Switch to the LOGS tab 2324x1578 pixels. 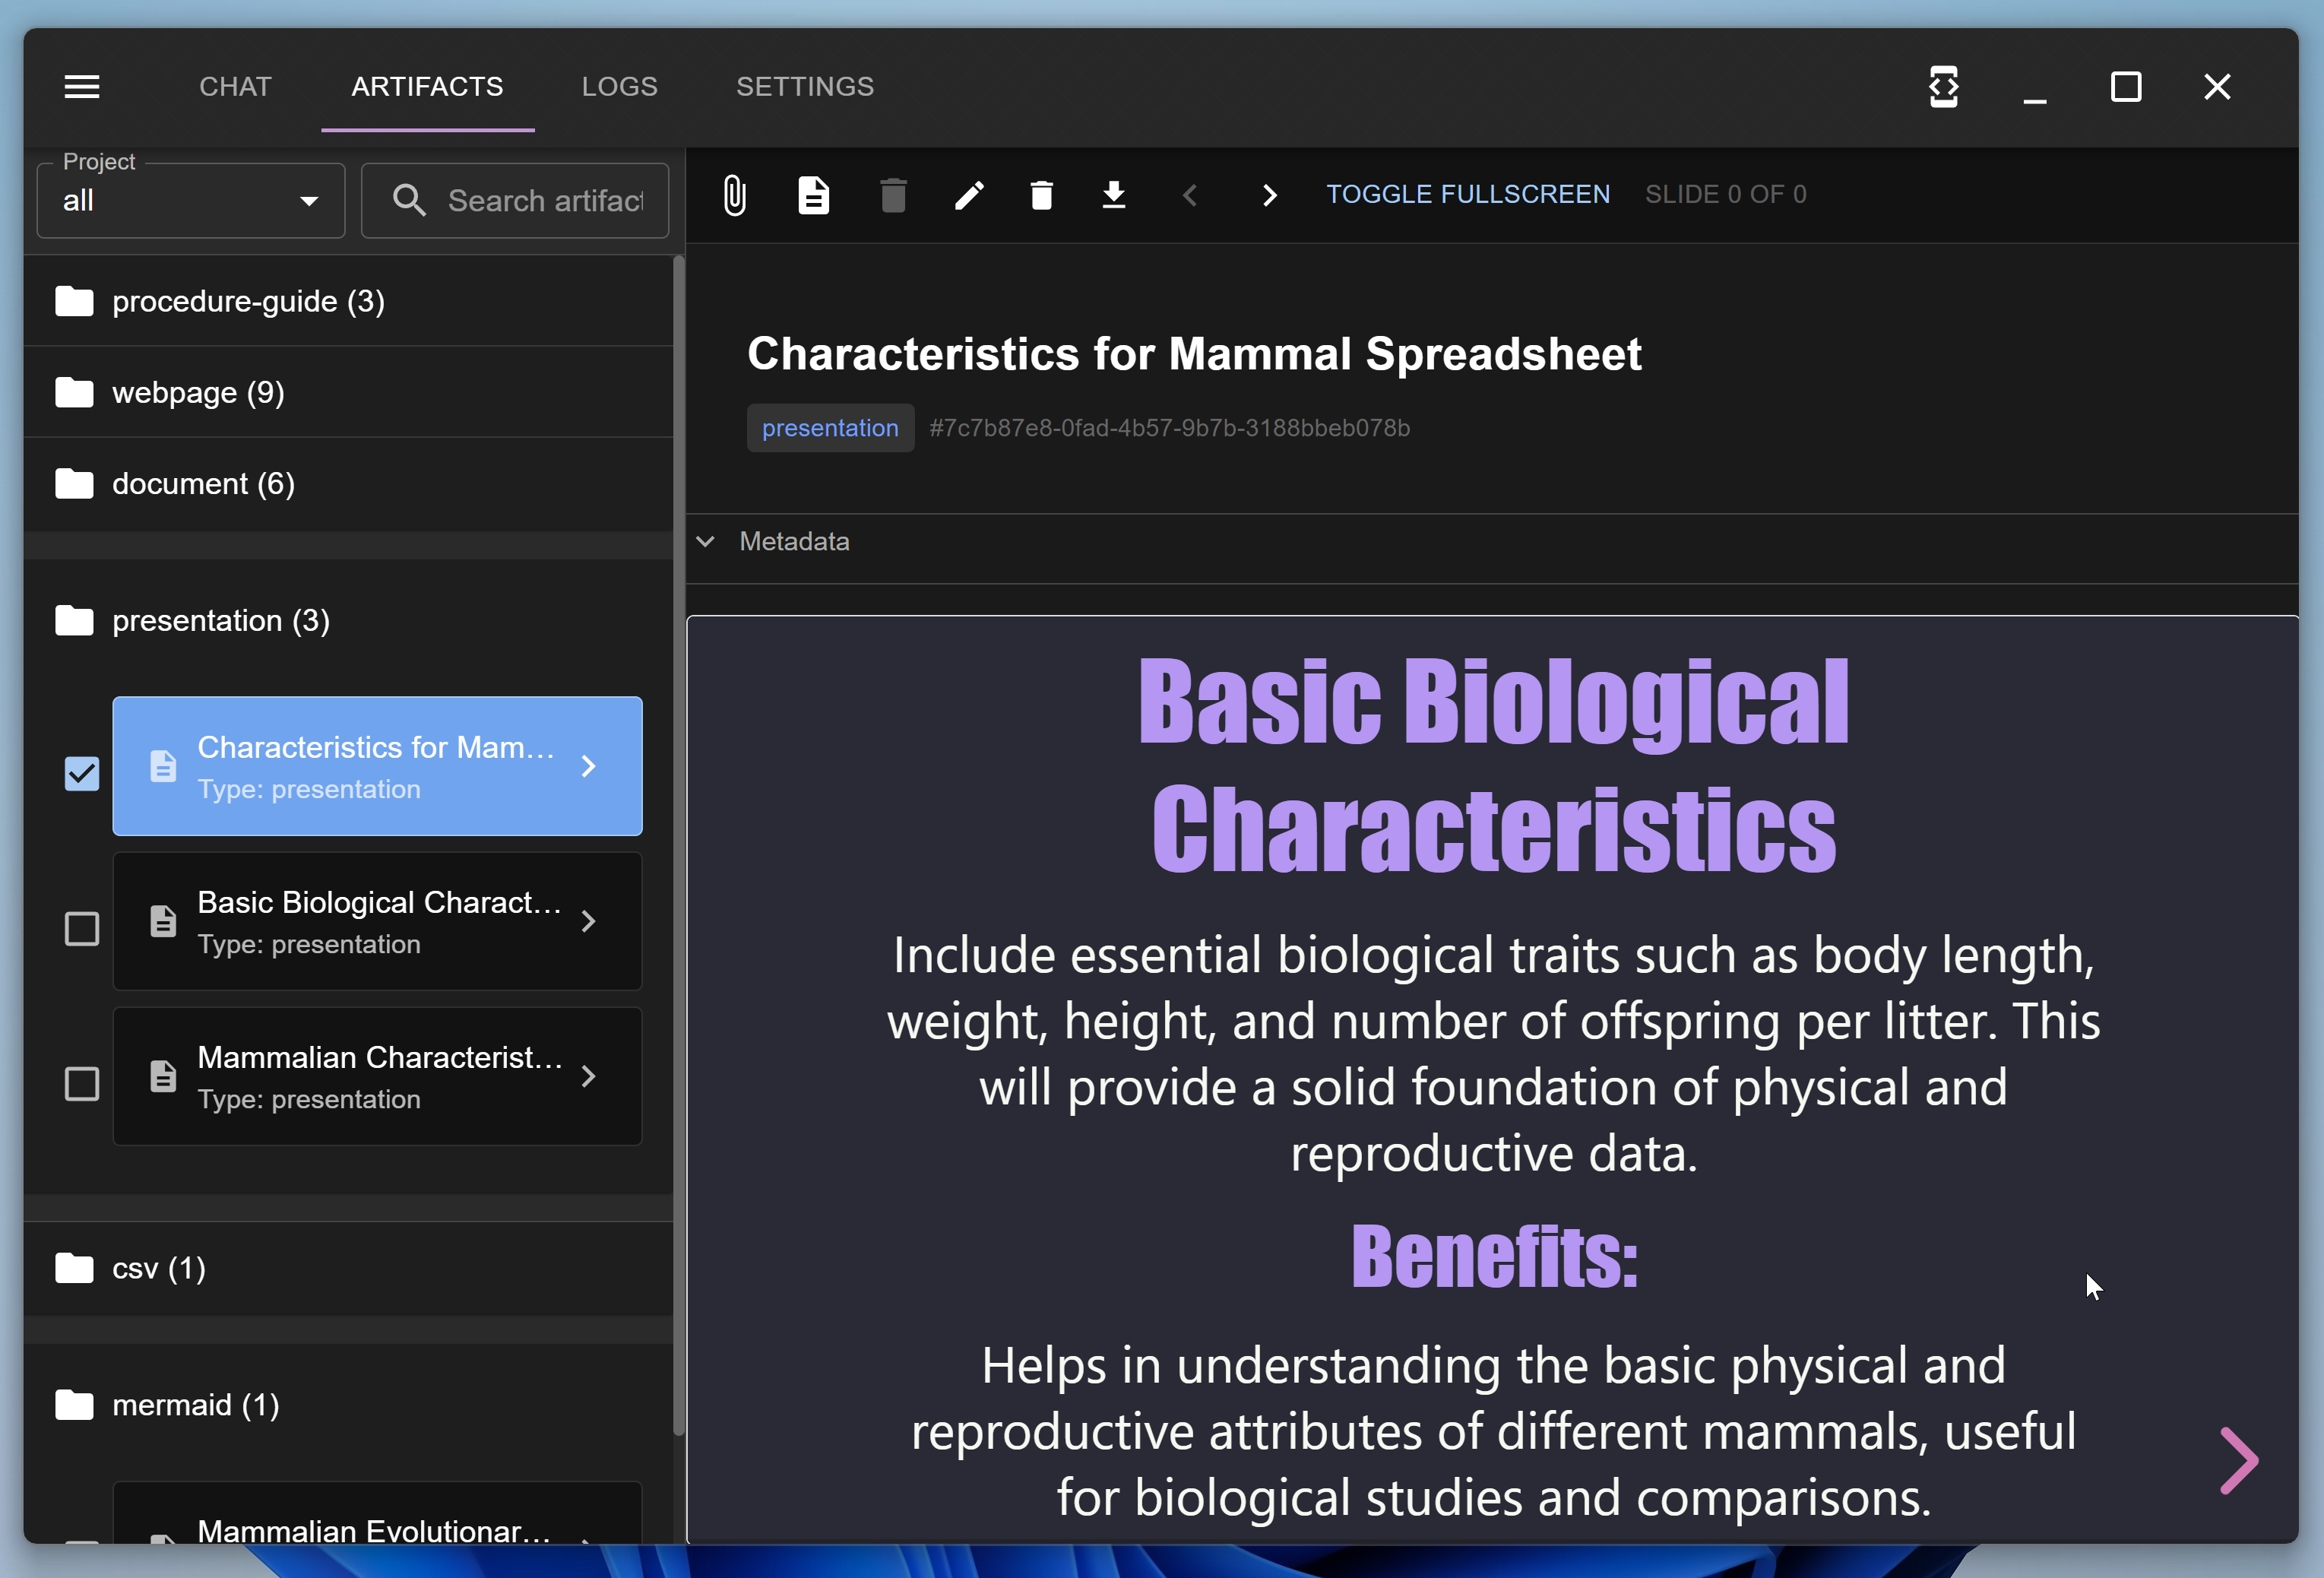point(620,87)
